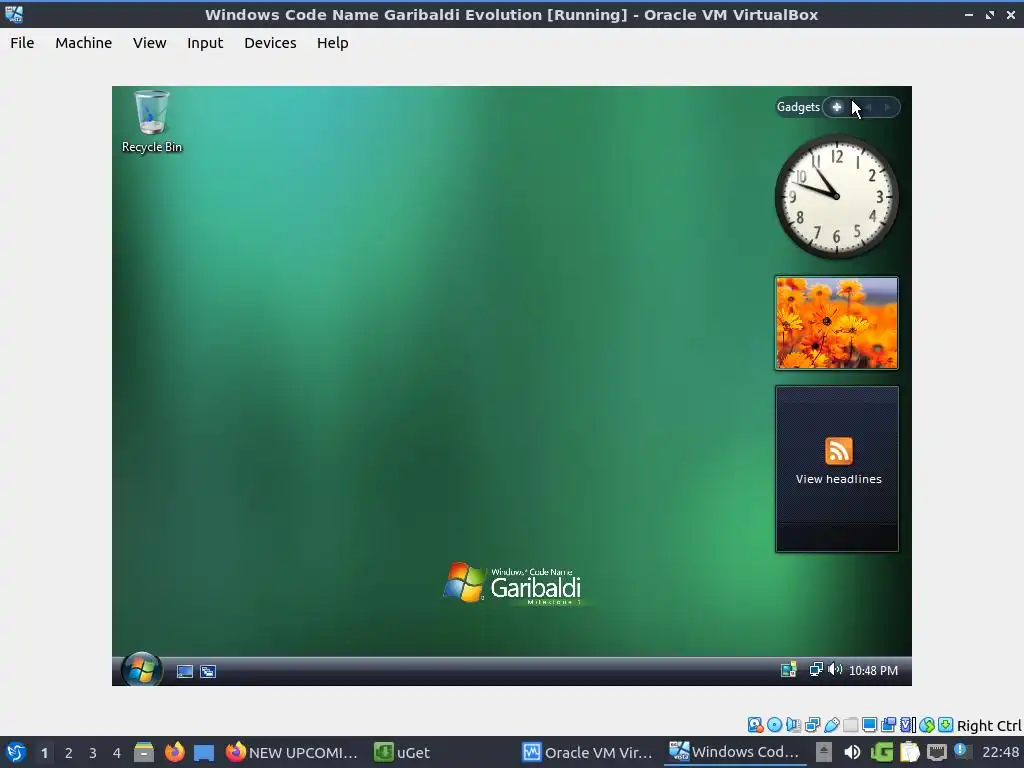The width and height of the screenshot is (1024, 768).
Task: Click the VirtualBox network status icon
Action: click(x=812, y=725)
